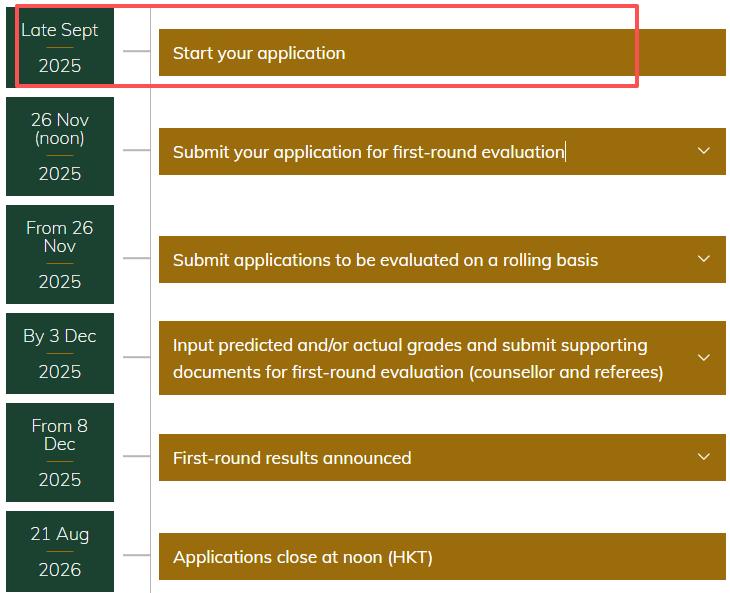Open Input predicted and/or actual grades section
This screenshot has width=730, height=593.
442,358
